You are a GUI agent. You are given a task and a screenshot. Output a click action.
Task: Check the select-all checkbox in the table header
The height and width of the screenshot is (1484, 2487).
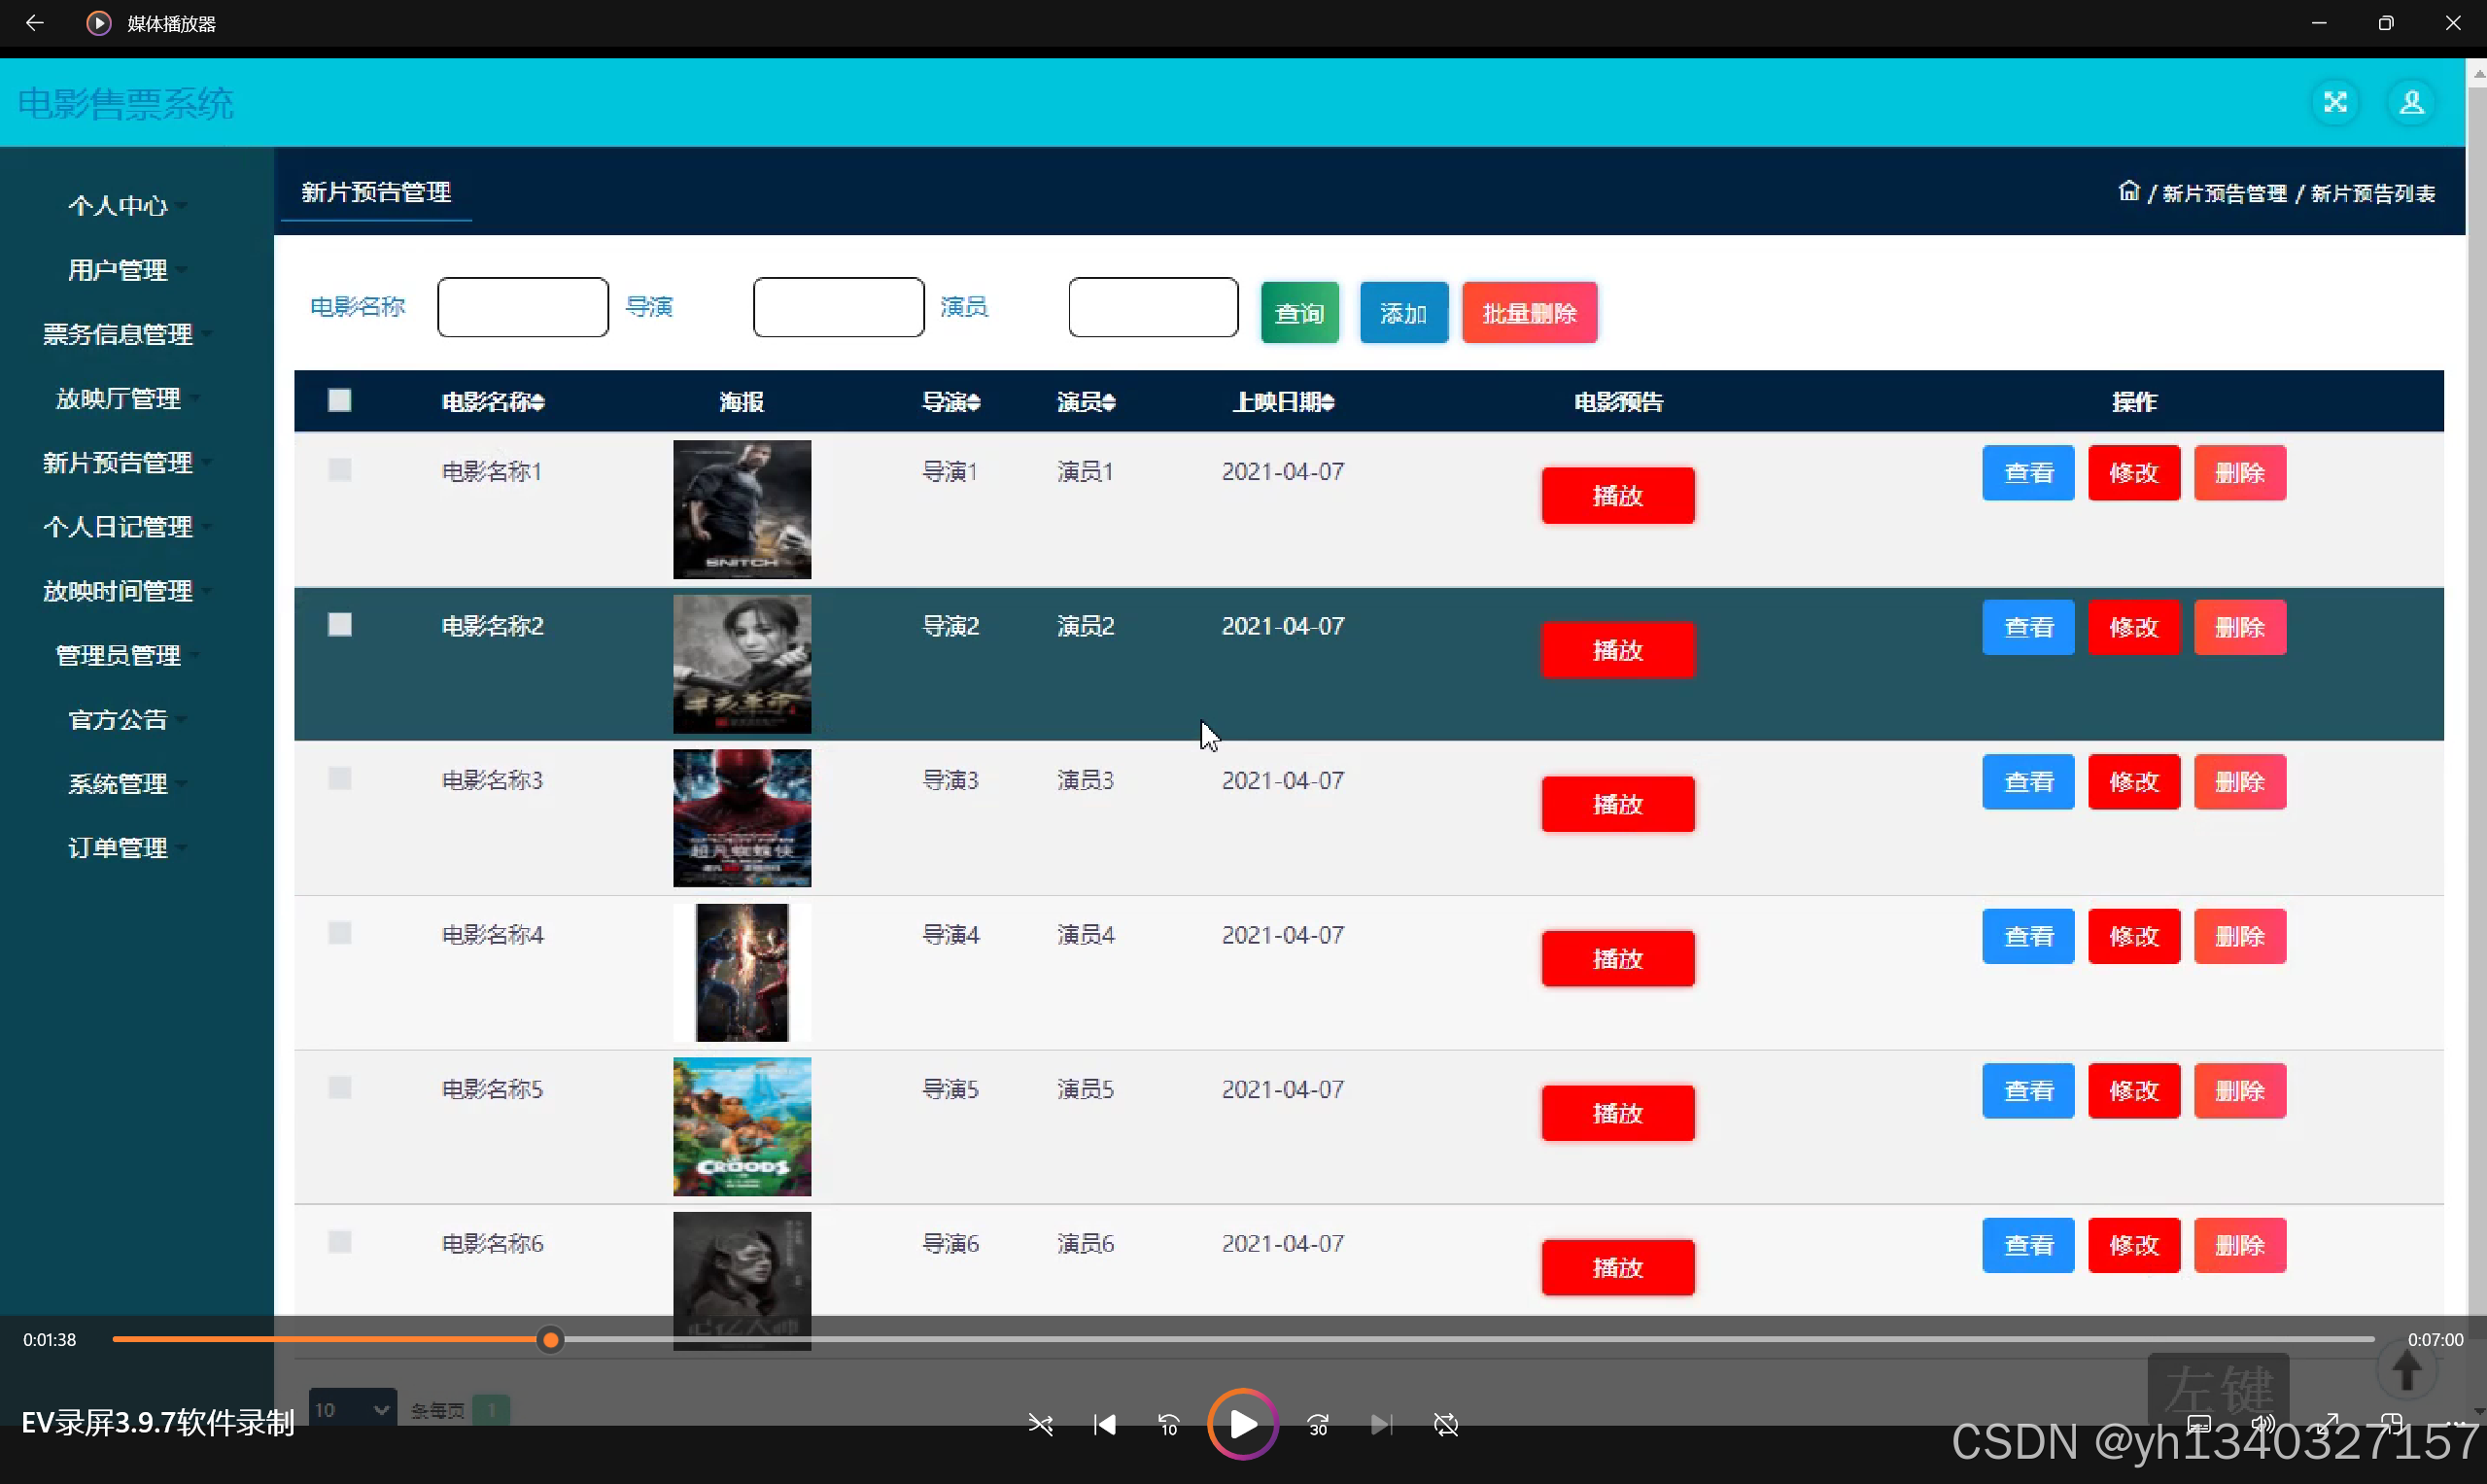(x=339, y=400)
